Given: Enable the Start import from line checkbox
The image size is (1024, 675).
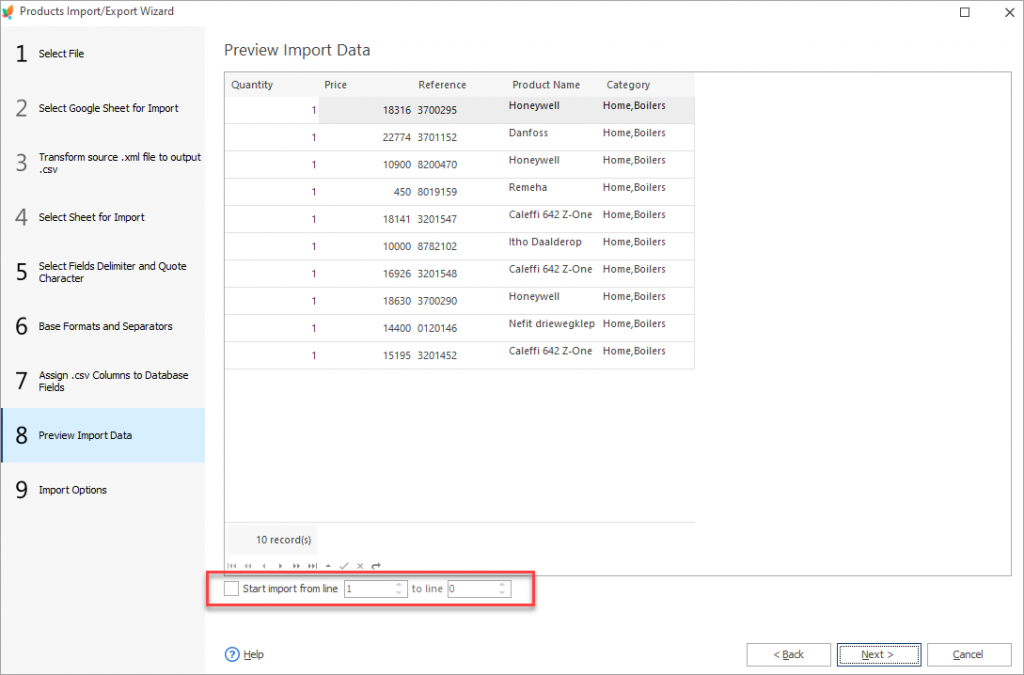Looking at the screenshot, I should 231,588.
